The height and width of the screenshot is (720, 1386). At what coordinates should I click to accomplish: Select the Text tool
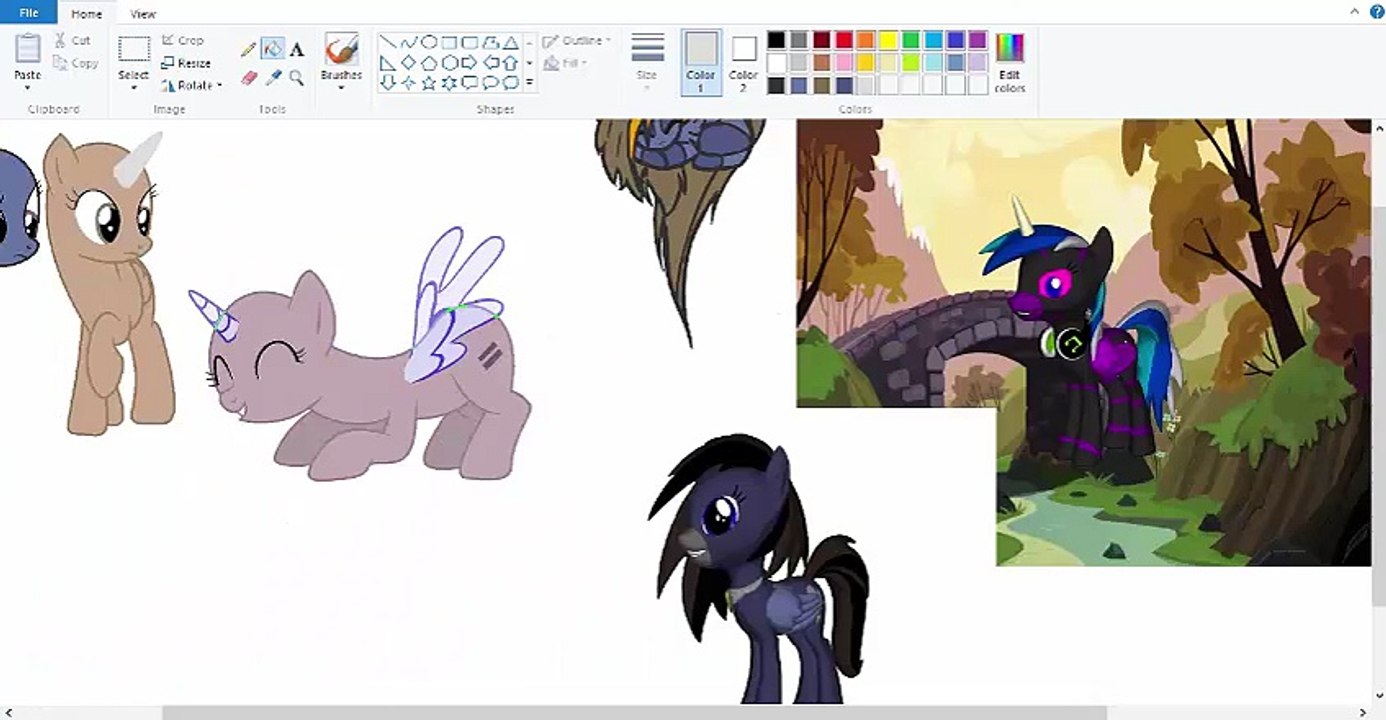pos(296,49)
